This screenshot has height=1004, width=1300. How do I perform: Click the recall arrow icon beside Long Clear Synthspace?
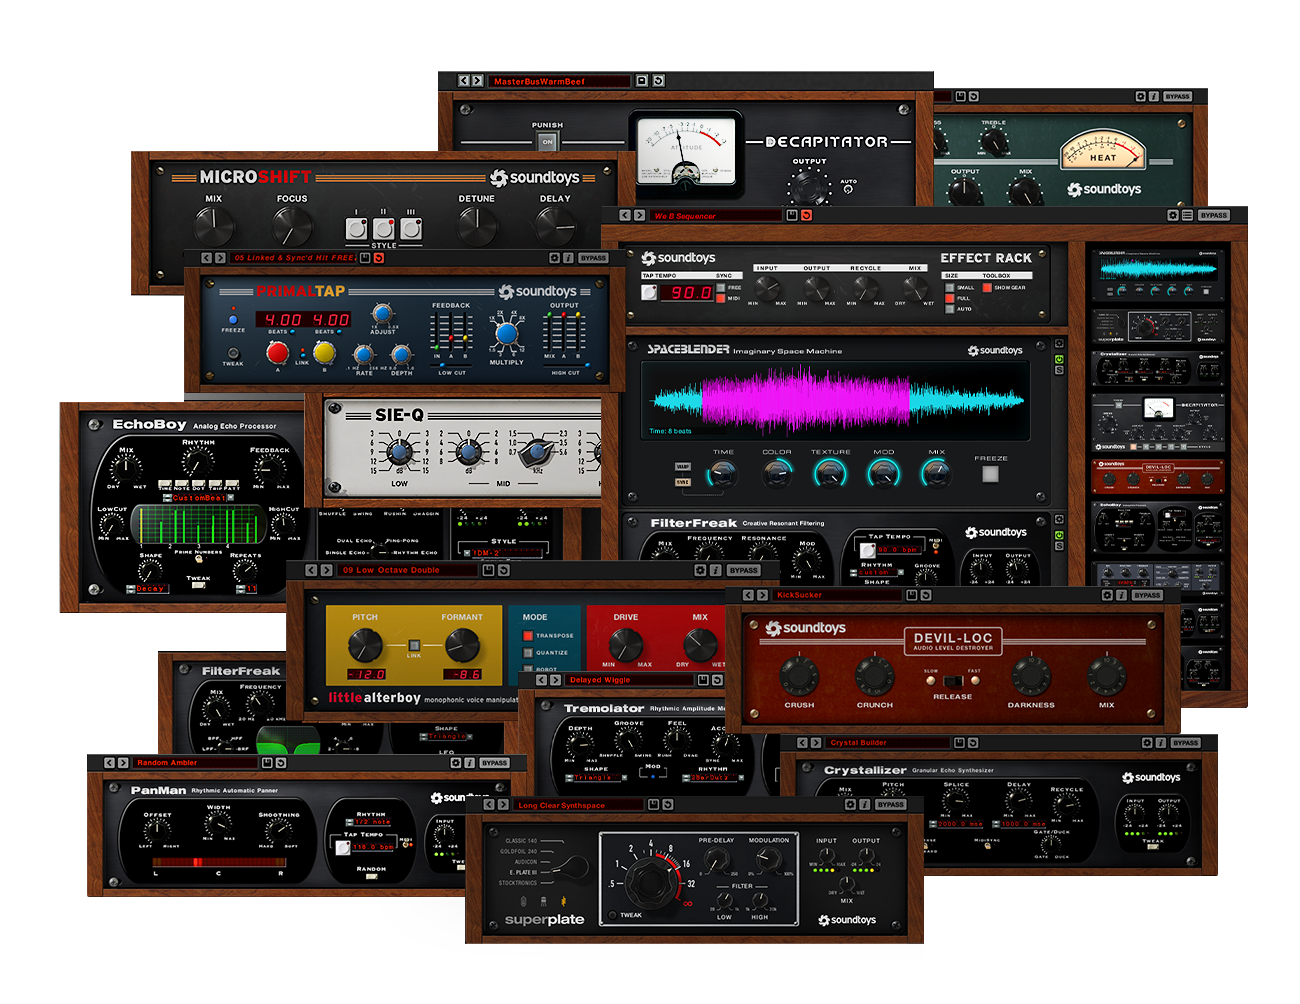(667, 804)
